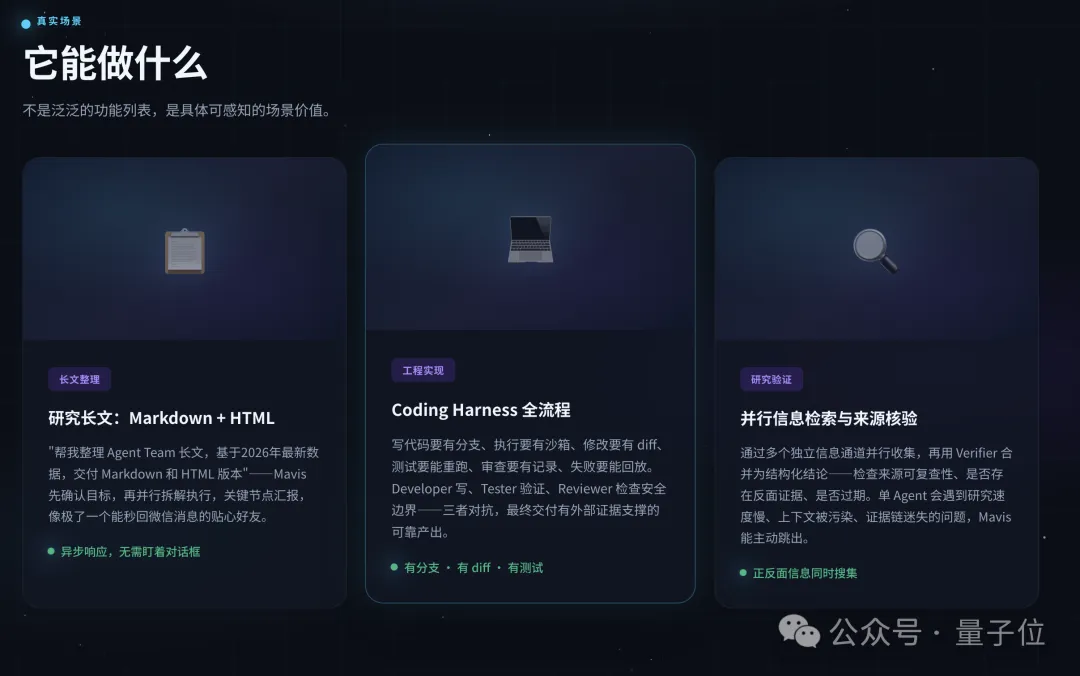Click the 公众号 · 量子位 watermark text
The image size is (1080, 676).
937,632
